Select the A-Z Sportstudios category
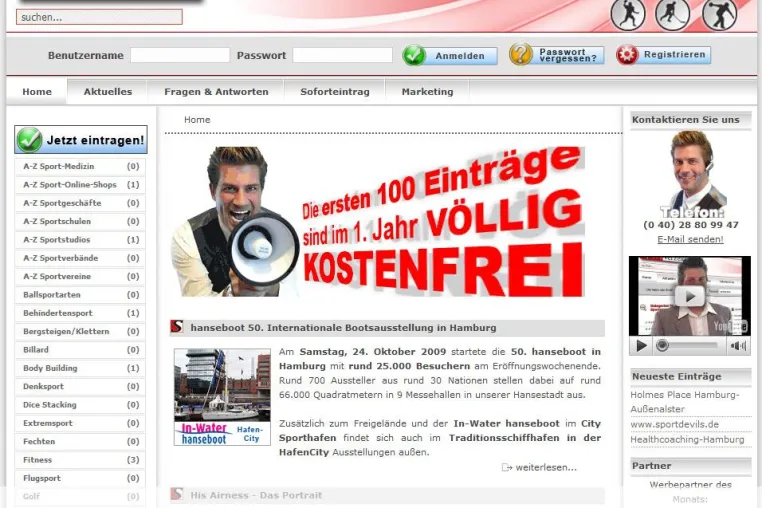762x508 pixels. click(80, 240)
